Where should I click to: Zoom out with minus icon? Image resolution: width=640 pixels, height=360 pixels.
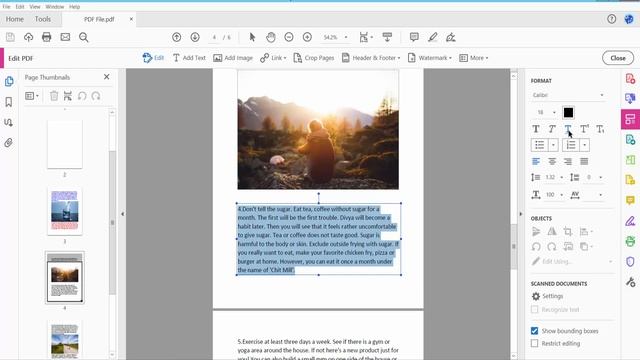tap(289, 37)
